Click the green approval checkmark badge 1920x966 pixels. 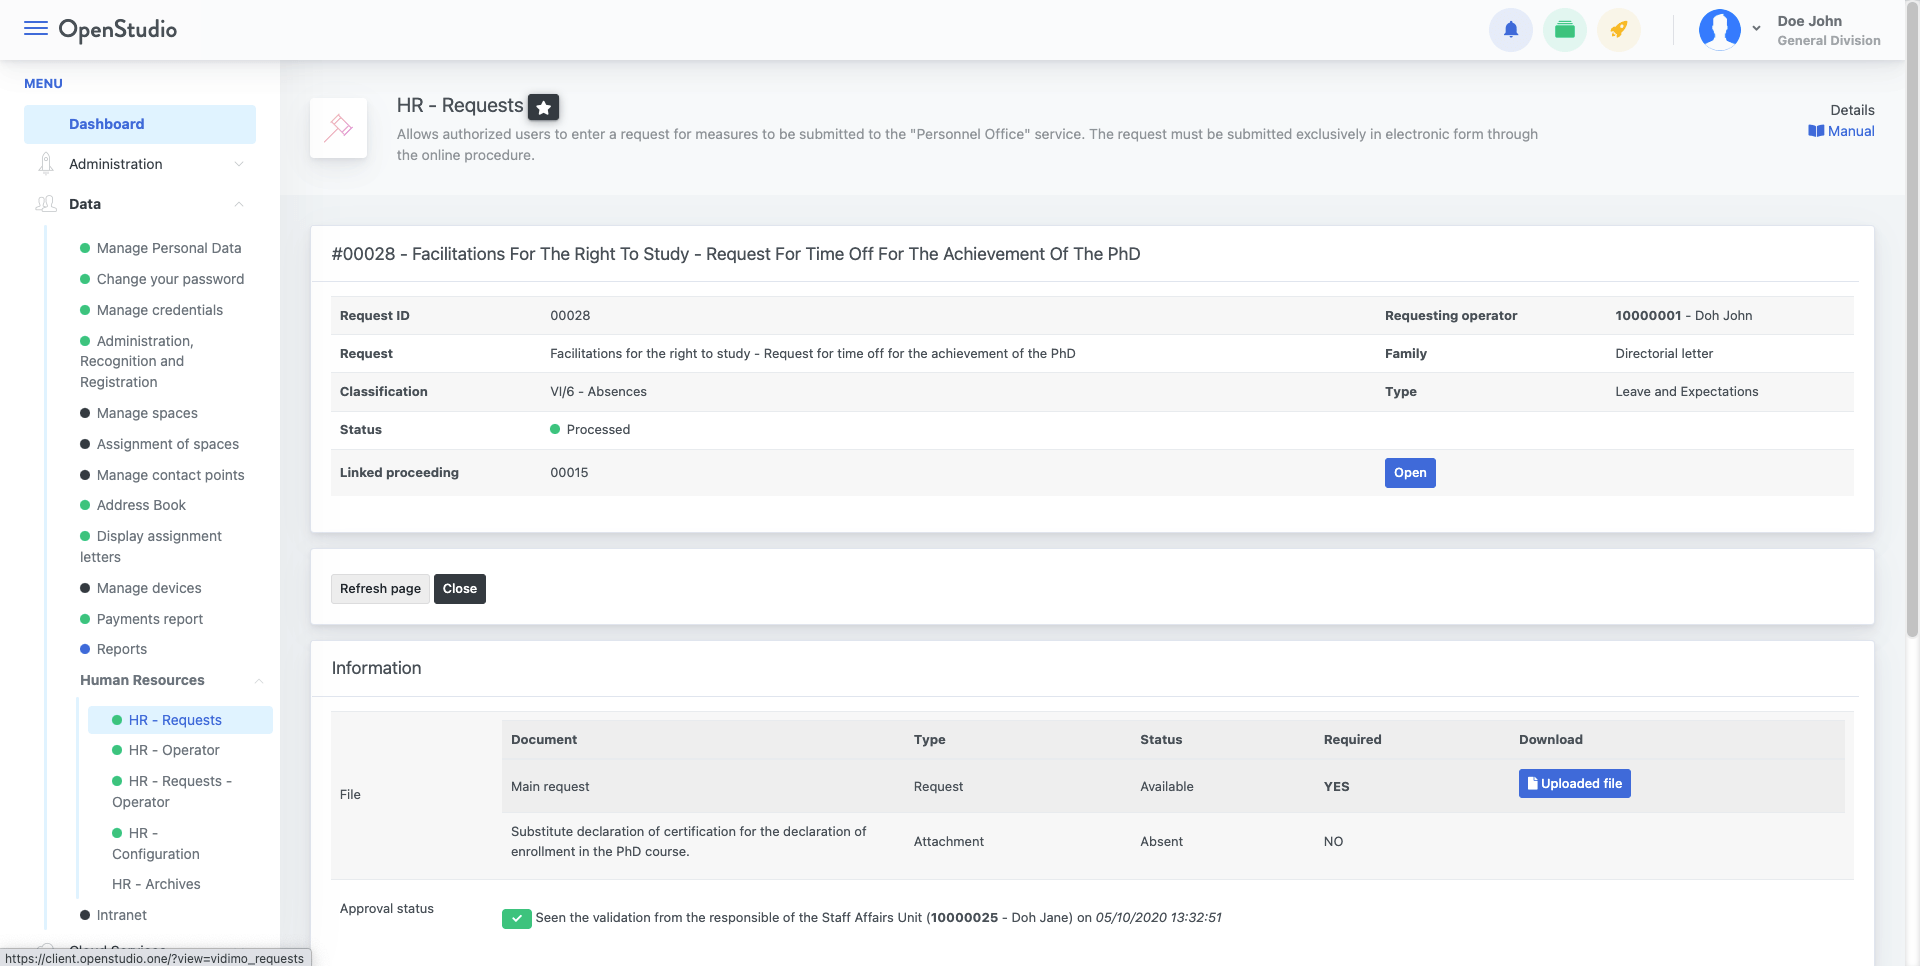(517, 918)
